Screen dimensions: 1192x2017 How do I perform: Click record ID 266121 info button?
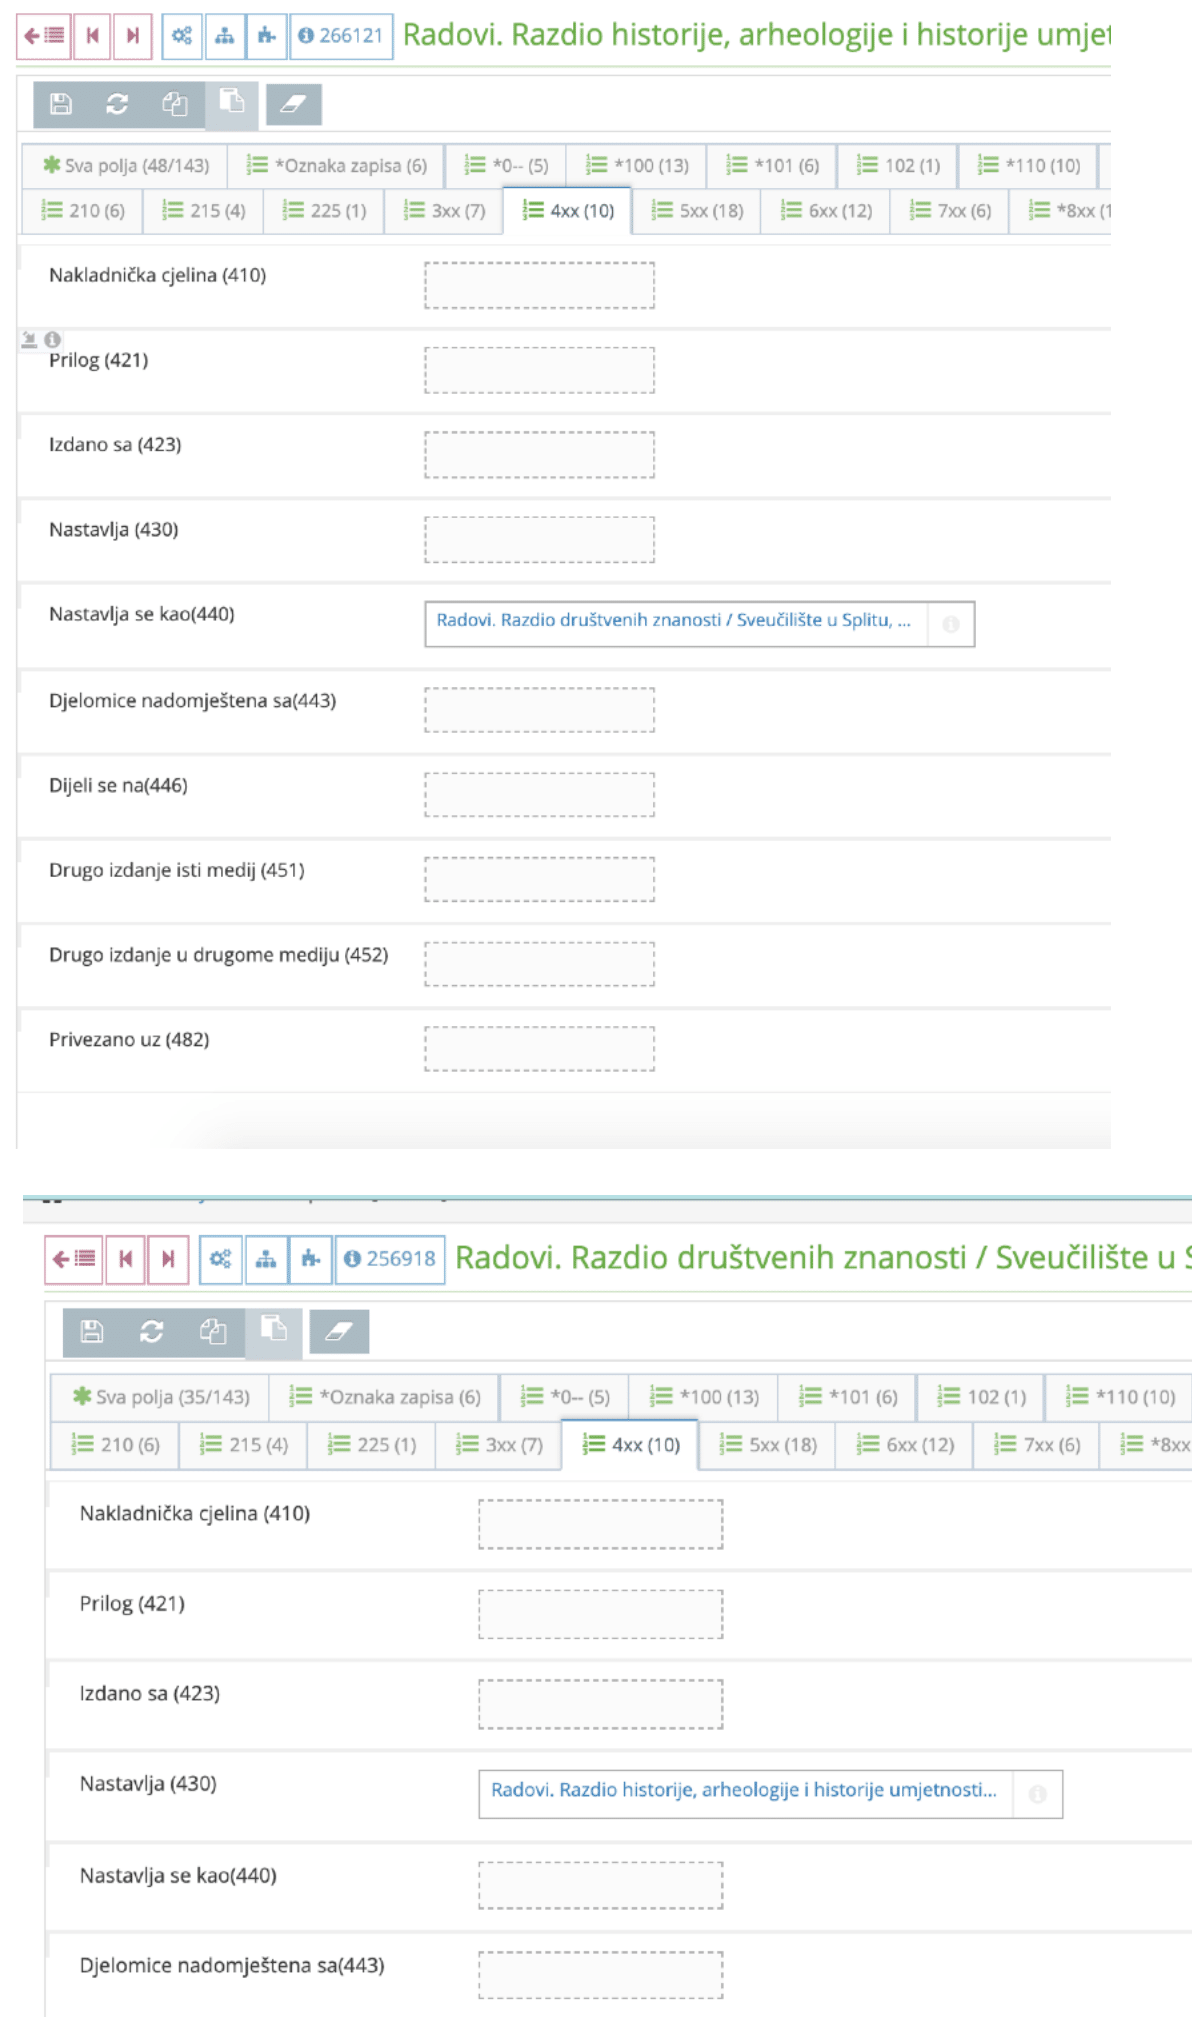(341, 36)
